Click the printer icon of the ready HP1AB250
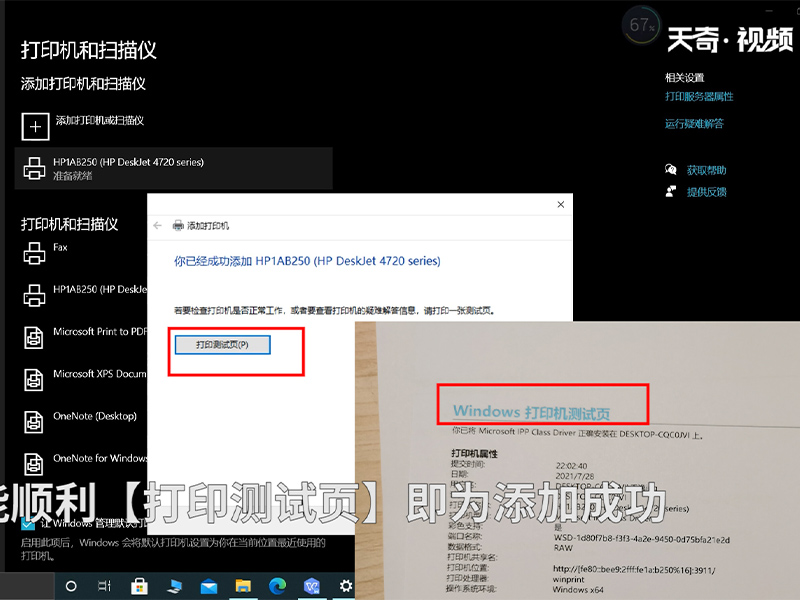 coord(34,169)
